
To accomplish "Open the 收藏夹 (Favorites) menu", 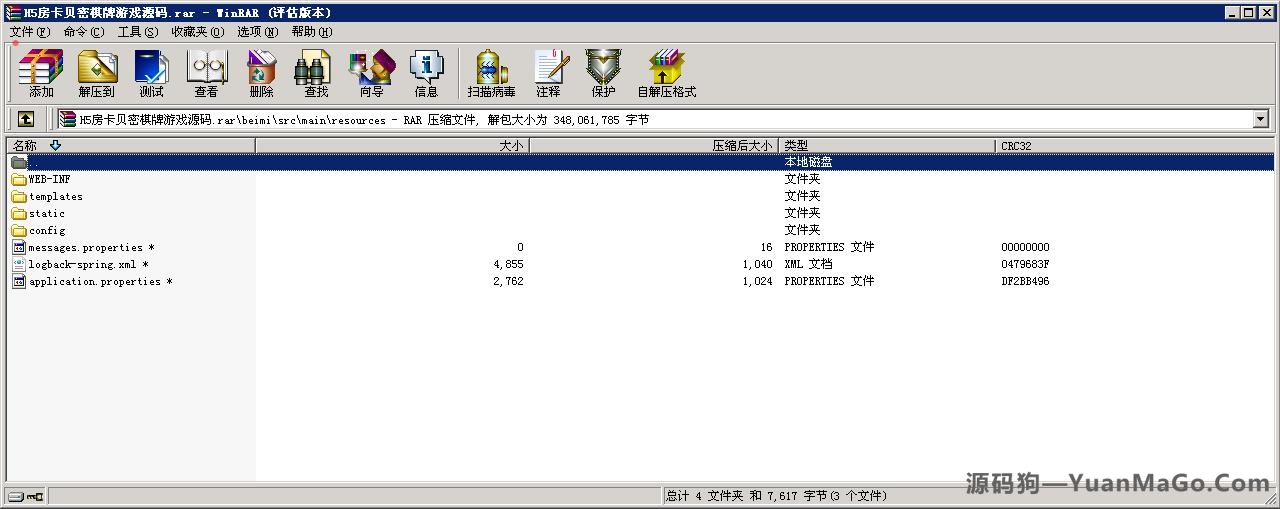I will point(197,32).
